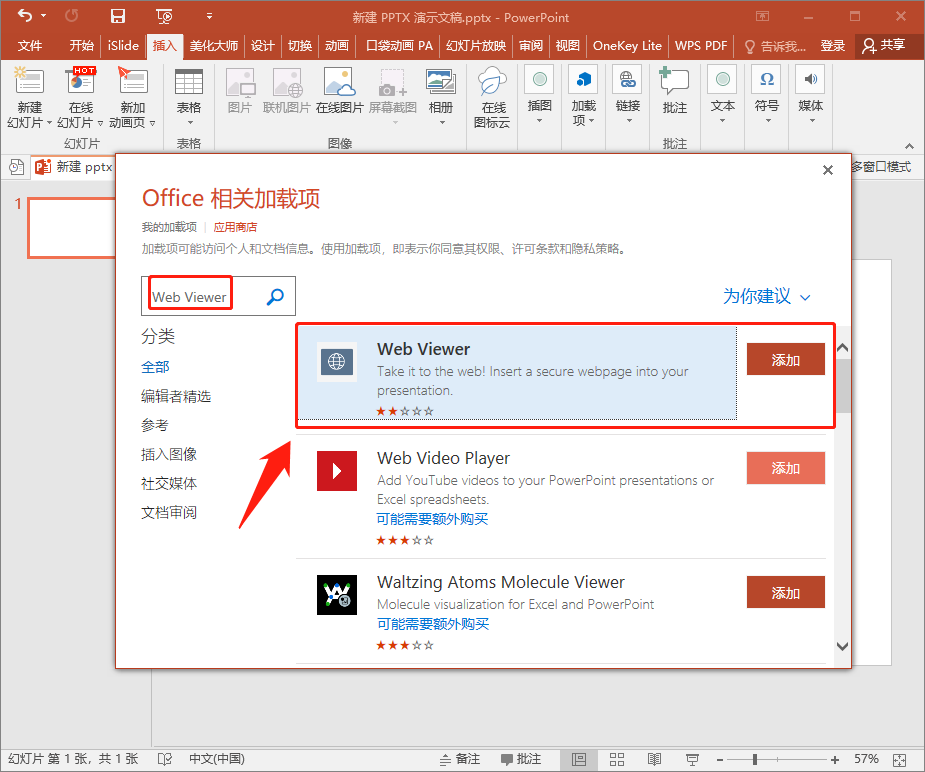
Task: Insert a table using the Table icon
Action: coord(189,82)
